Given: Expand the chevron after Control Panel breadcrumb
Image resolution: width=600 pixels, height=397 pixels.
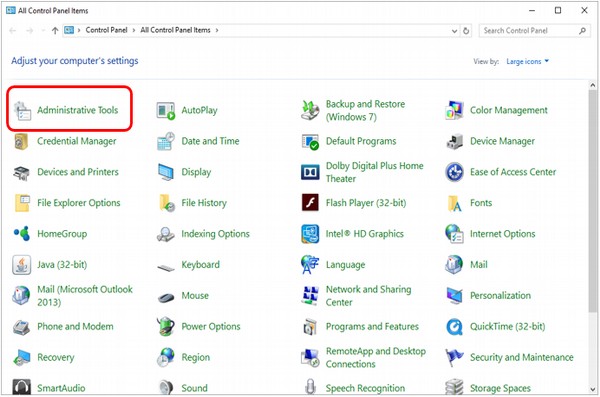Looking at the screenshot, I should pos(134,30).
